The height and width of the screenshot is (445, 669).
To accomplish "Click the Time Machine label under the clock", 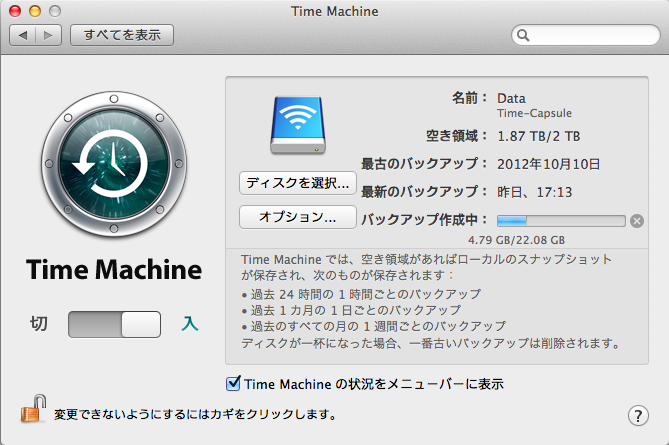I will (x=114, y=270).
